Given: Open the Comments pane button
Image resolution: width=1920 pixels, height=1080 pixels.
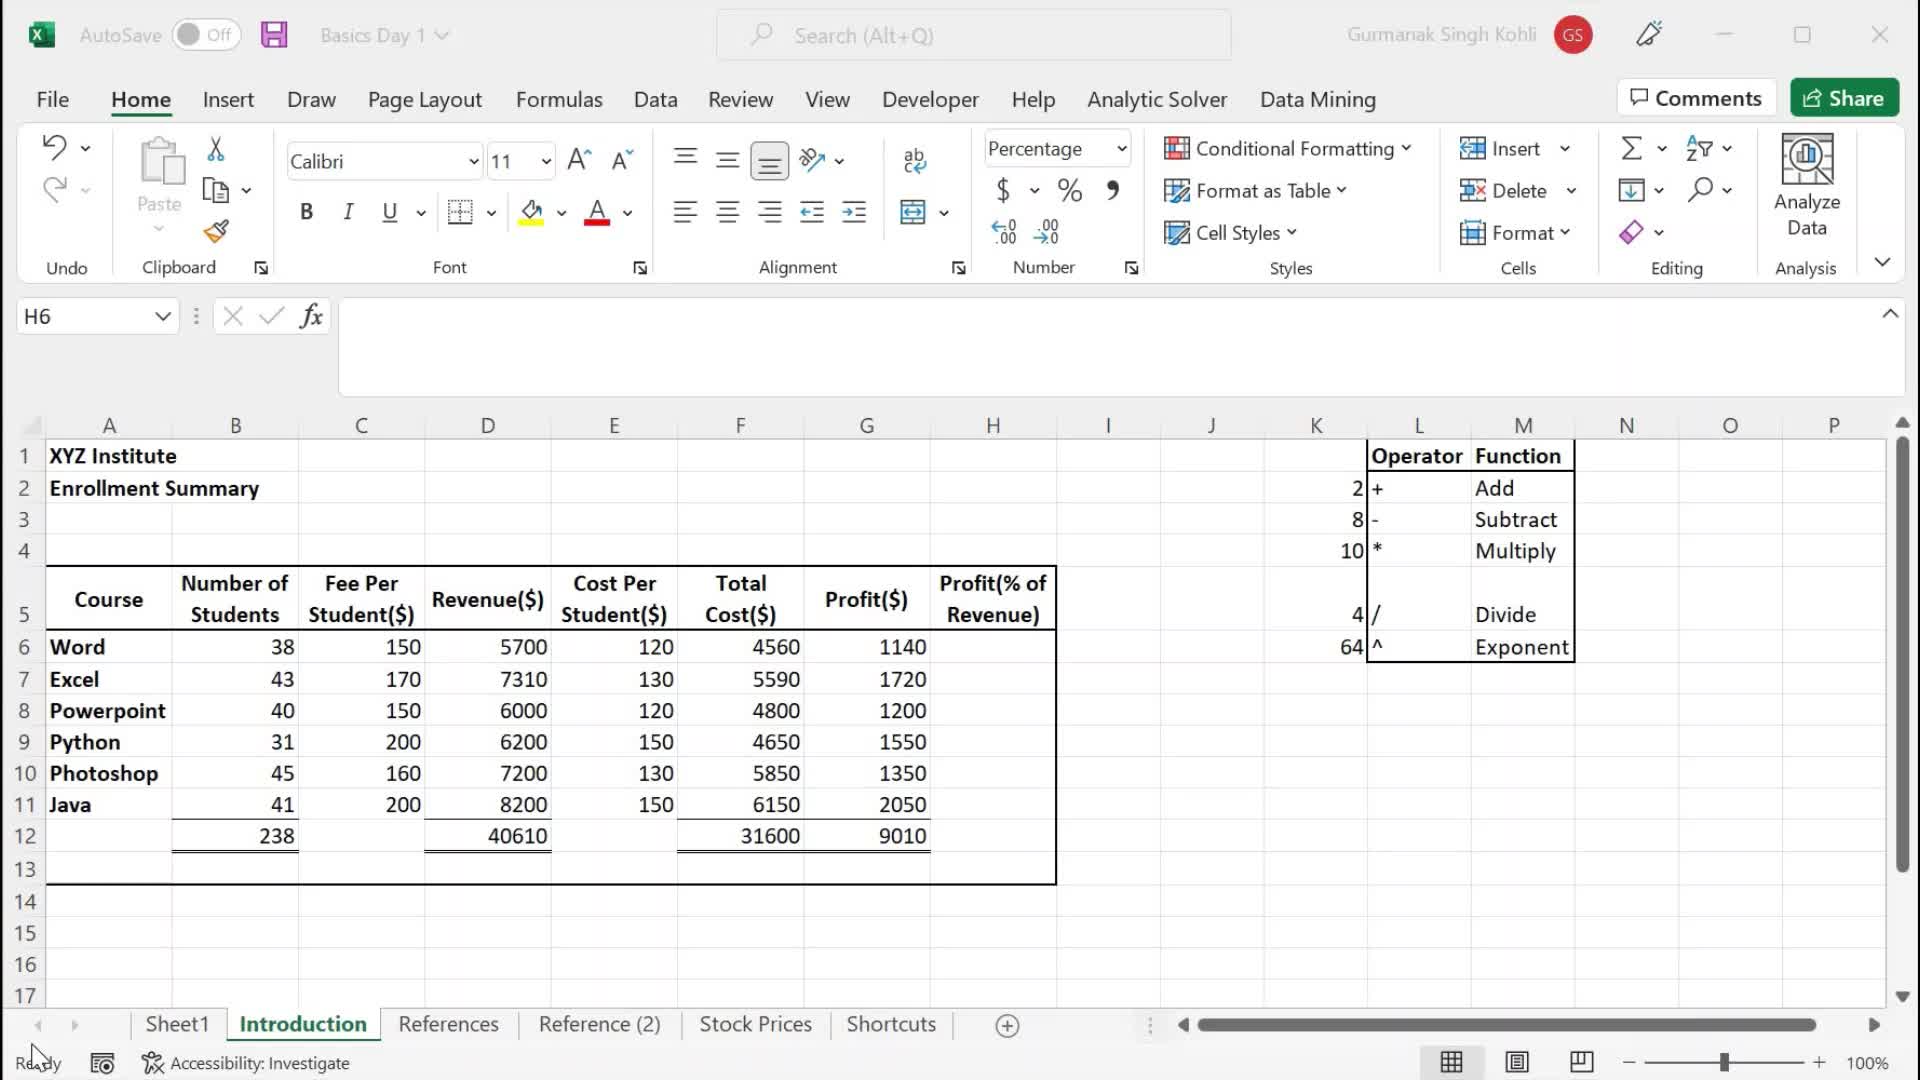Looking at the screenshot, I should 1696,98.
